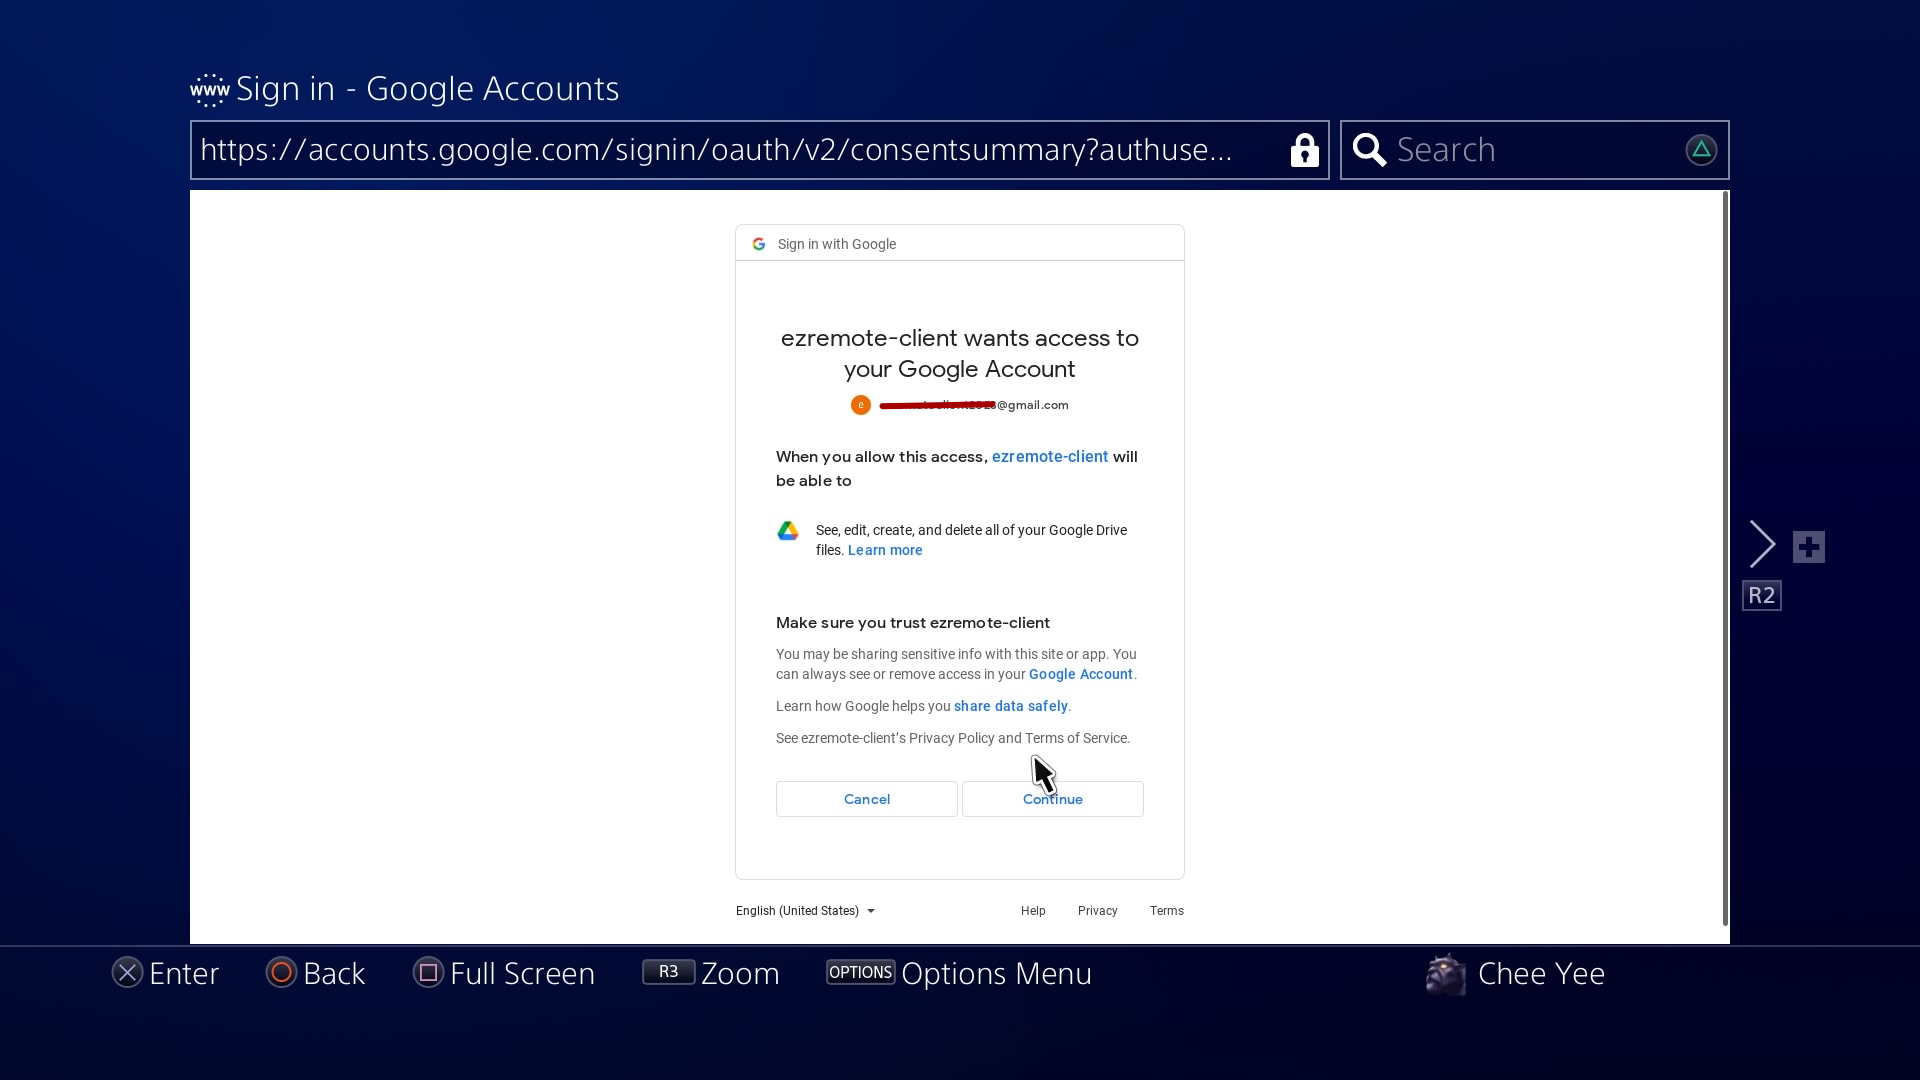Click the next-window chevron arrow
Viewport: 1920px width, 1080px height.
1762,545
